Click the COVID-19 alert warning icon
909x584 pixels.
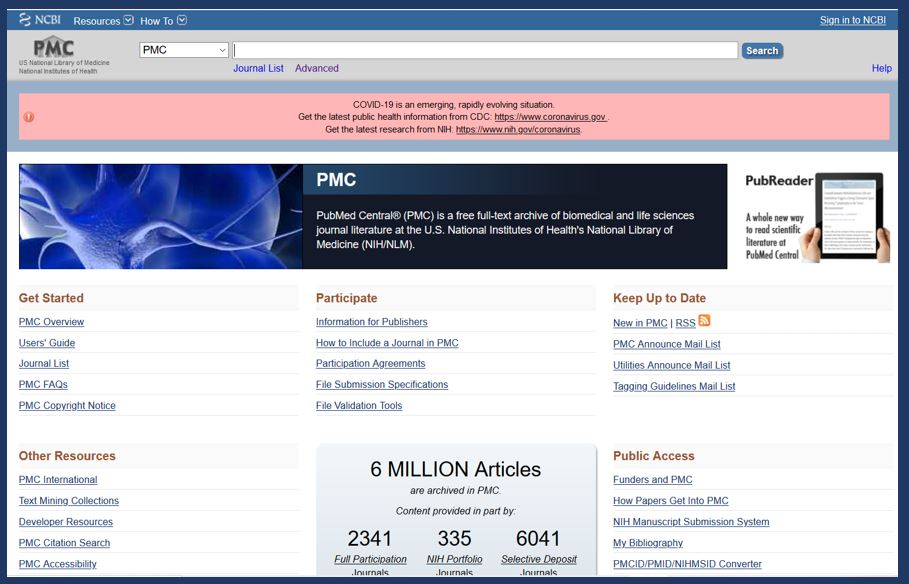coord(29,117)
